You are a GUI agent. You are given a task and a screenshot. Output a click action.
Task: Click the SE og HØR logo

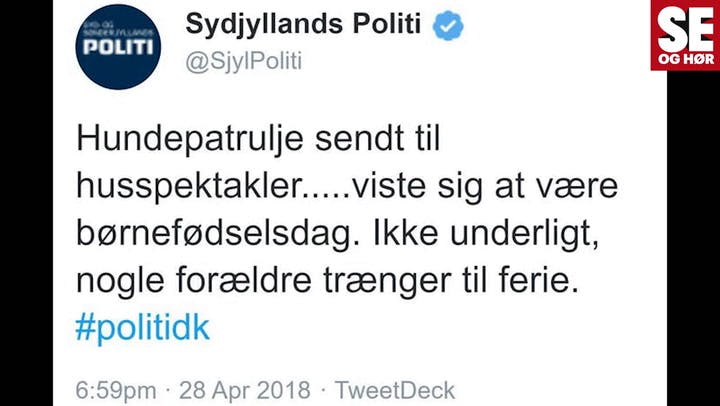[683, 34]
